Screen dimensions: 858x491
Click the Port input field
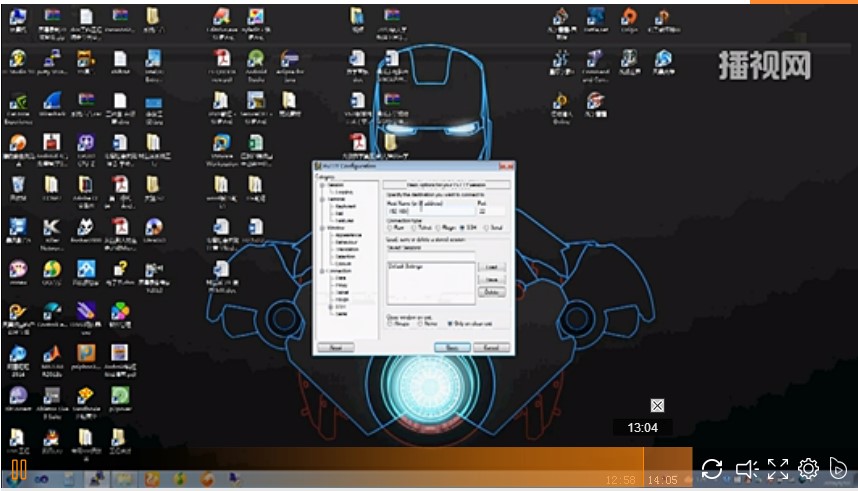(492, 211)
